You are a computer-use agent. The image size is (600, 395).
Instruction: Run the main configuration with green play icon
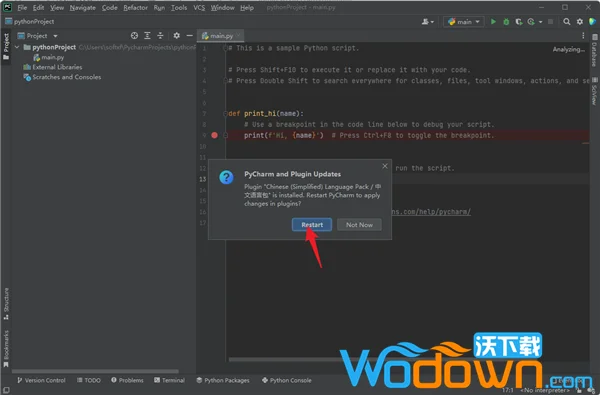(493, 22)
